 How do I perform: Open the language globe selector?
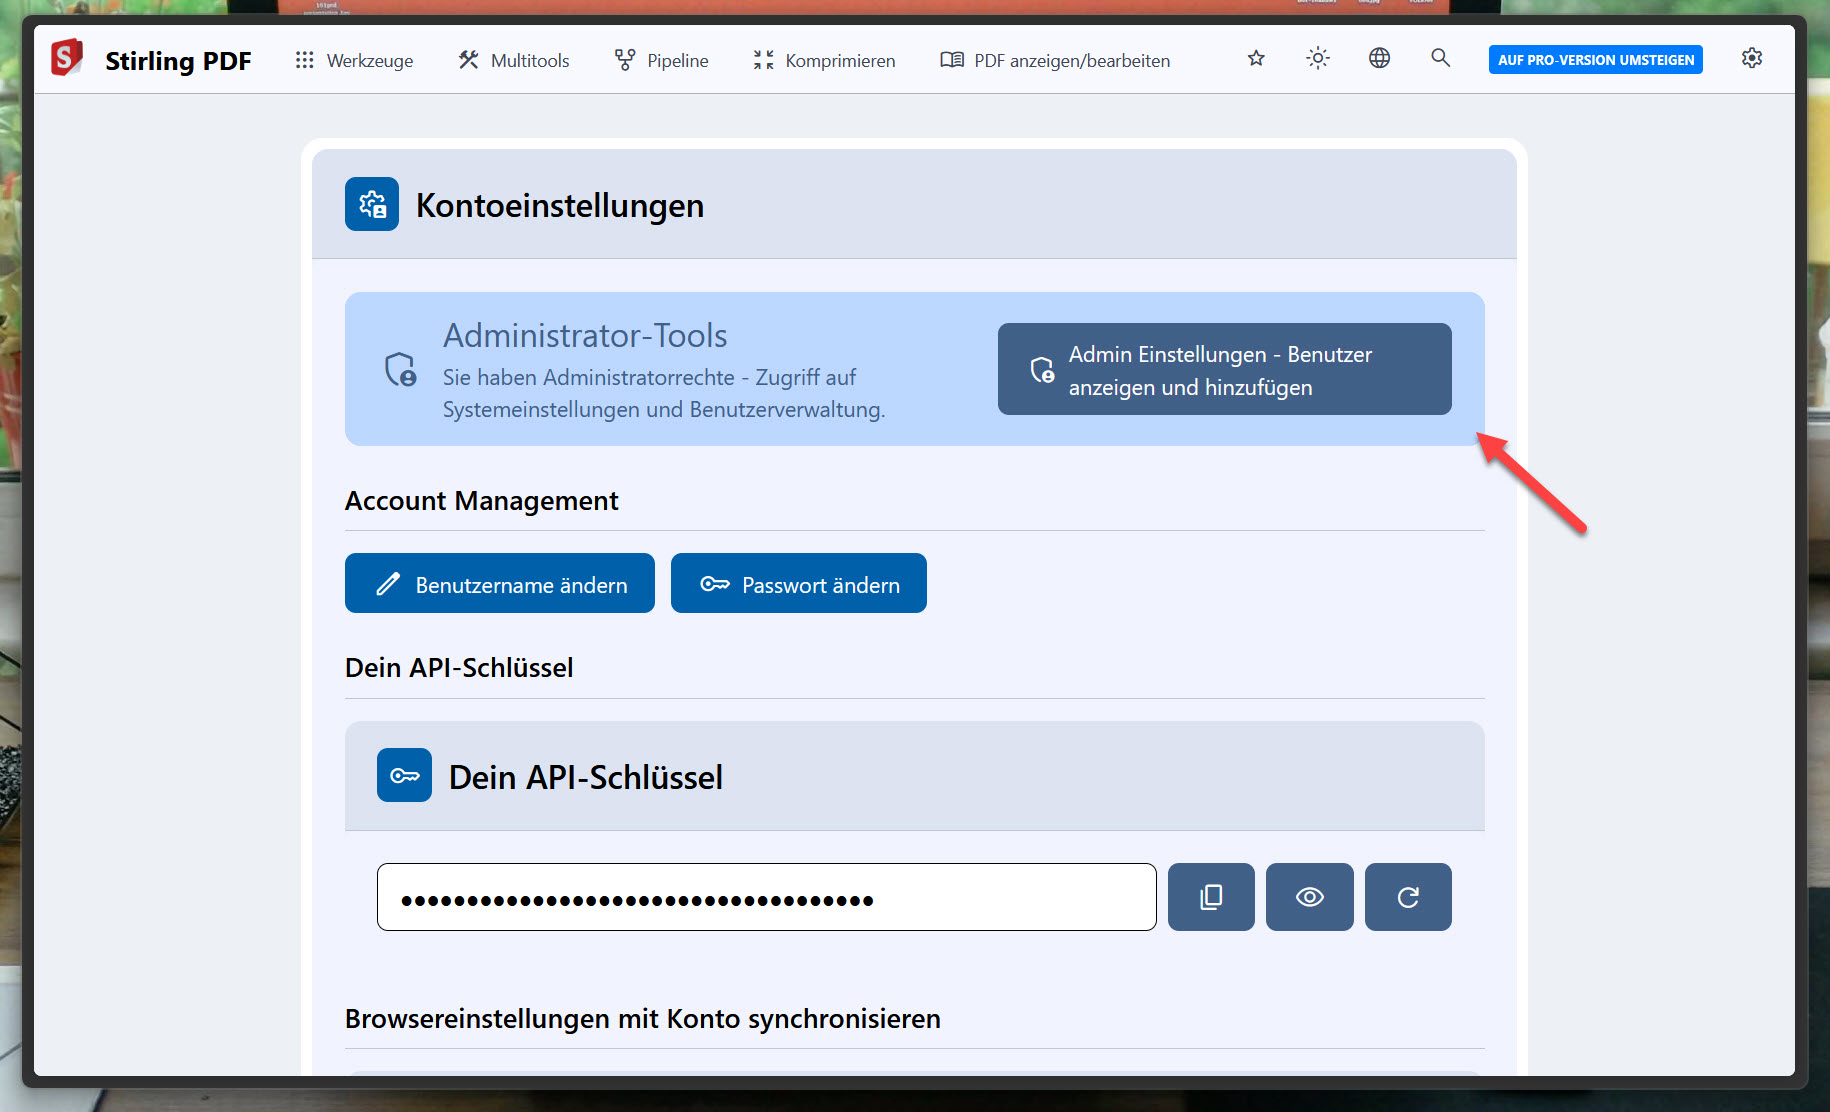tap(1379, 59)
